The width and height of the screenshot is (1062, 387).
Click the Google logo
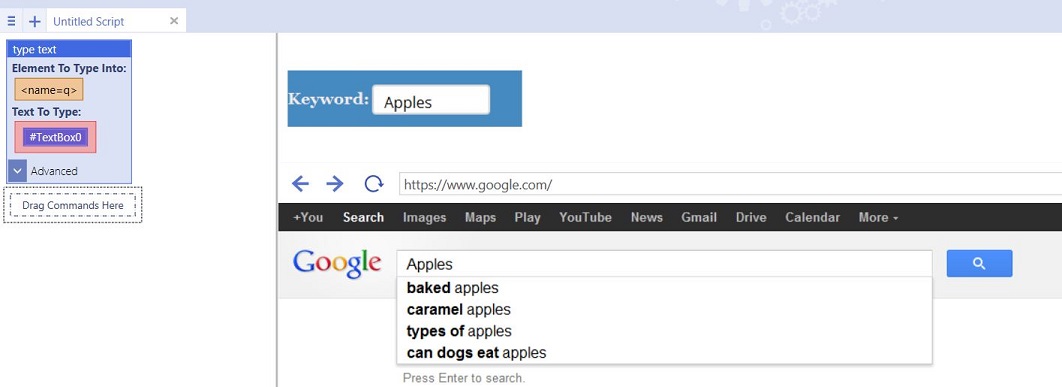[337, 264]
